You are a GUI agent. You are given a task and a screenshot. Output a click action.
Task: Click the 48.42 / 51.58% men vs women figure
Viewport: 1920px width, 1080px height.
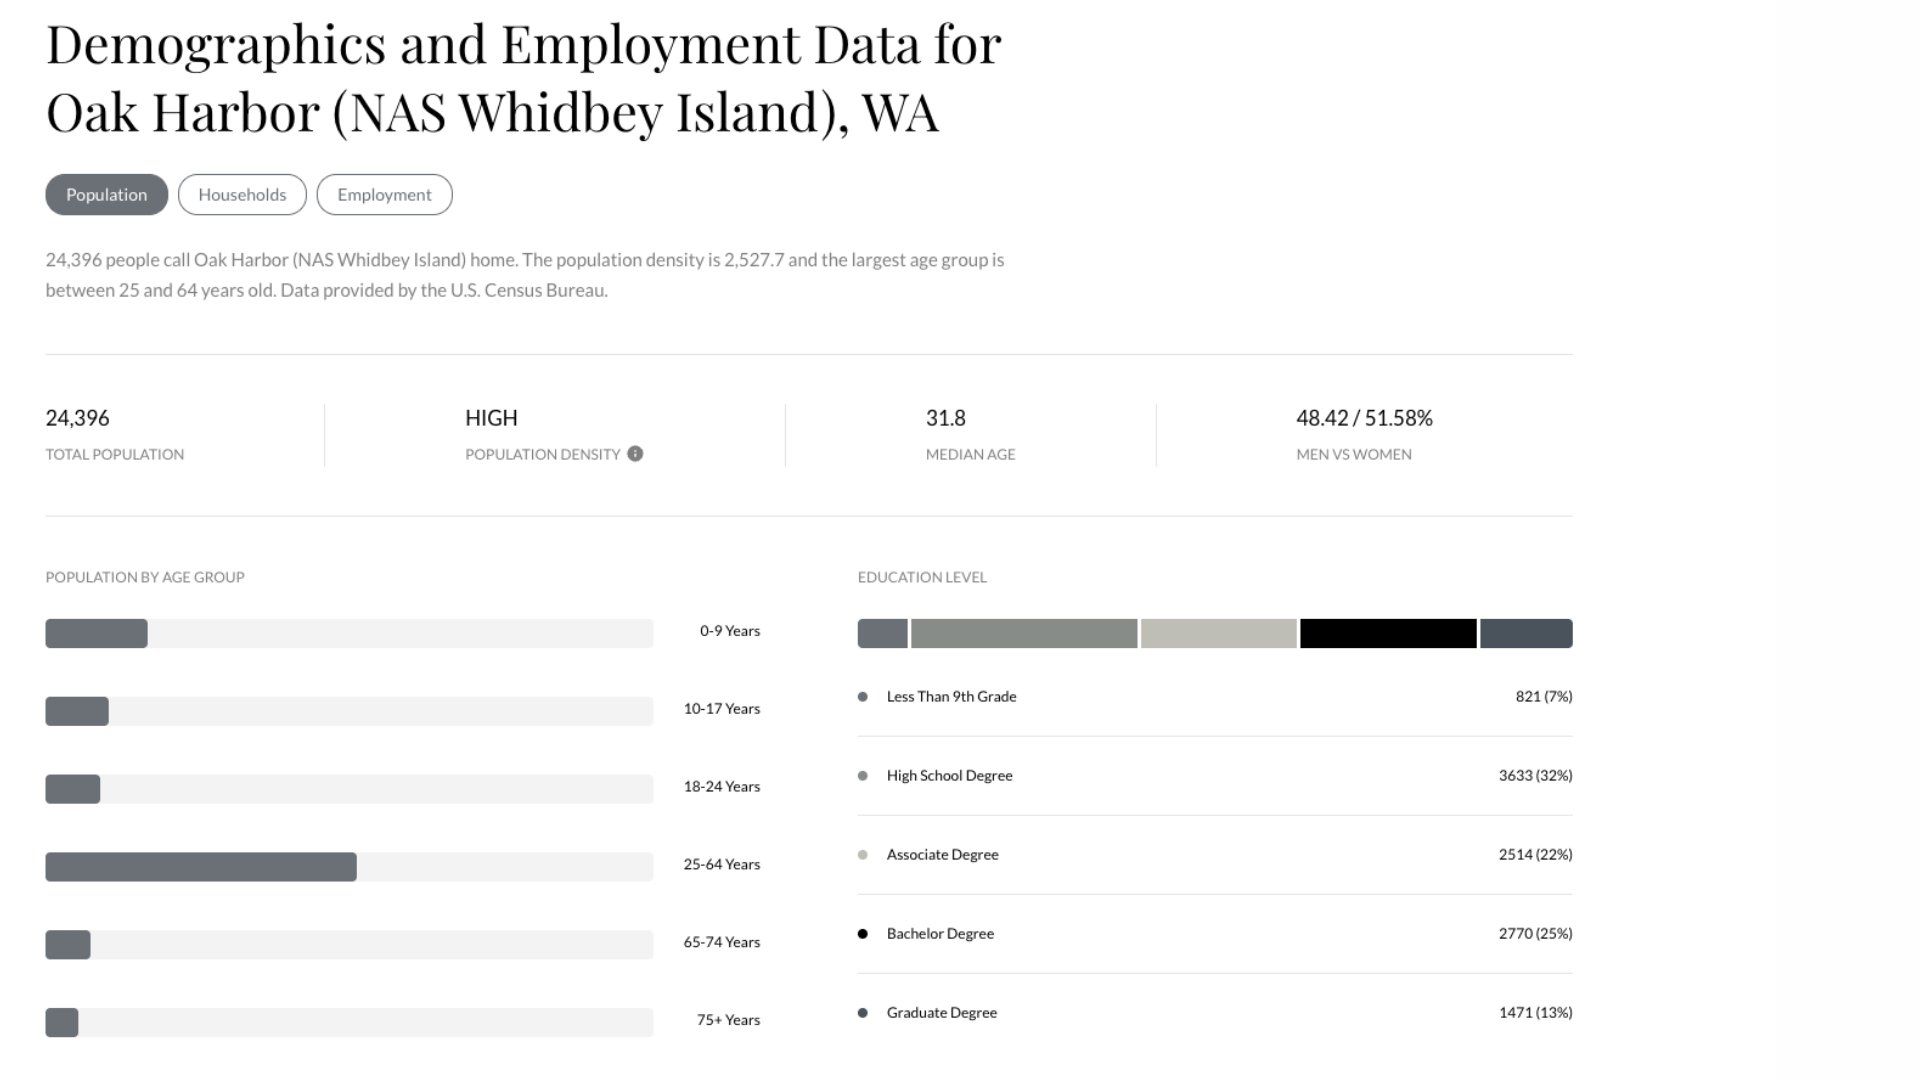(1364, 418)
